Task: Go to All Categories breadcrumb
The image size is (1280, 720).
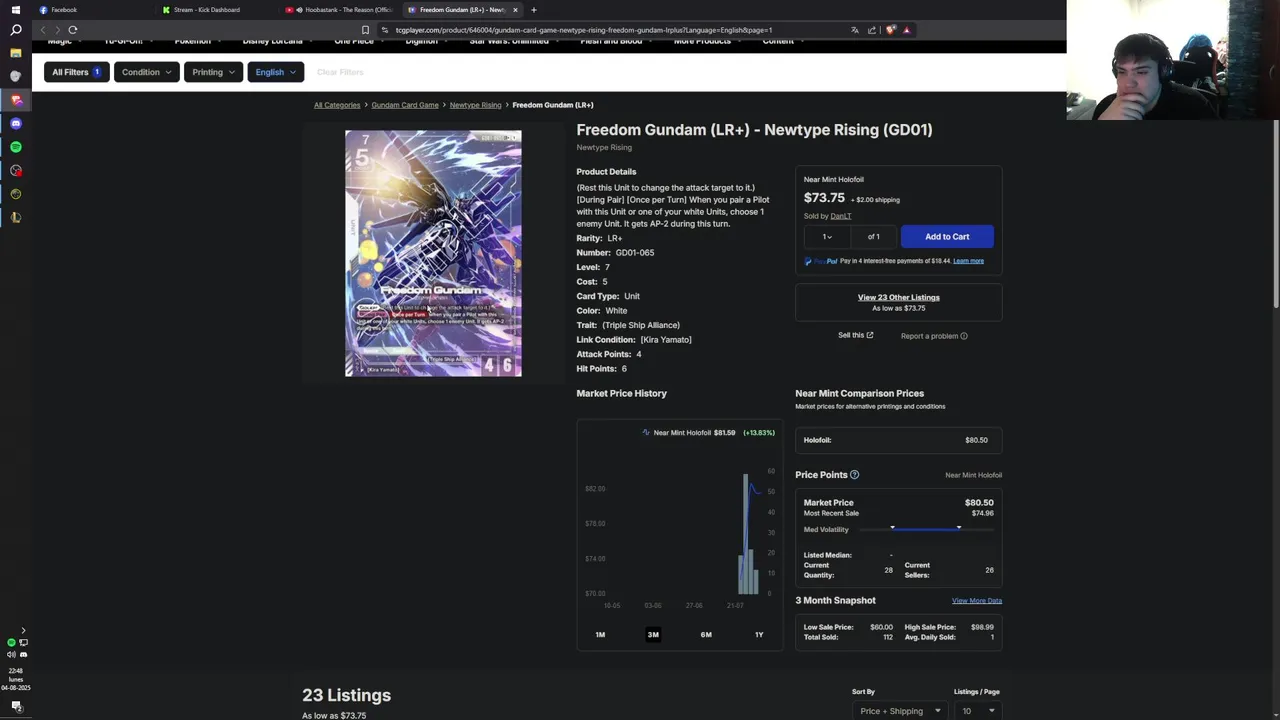Action: [x=337, y=105]
